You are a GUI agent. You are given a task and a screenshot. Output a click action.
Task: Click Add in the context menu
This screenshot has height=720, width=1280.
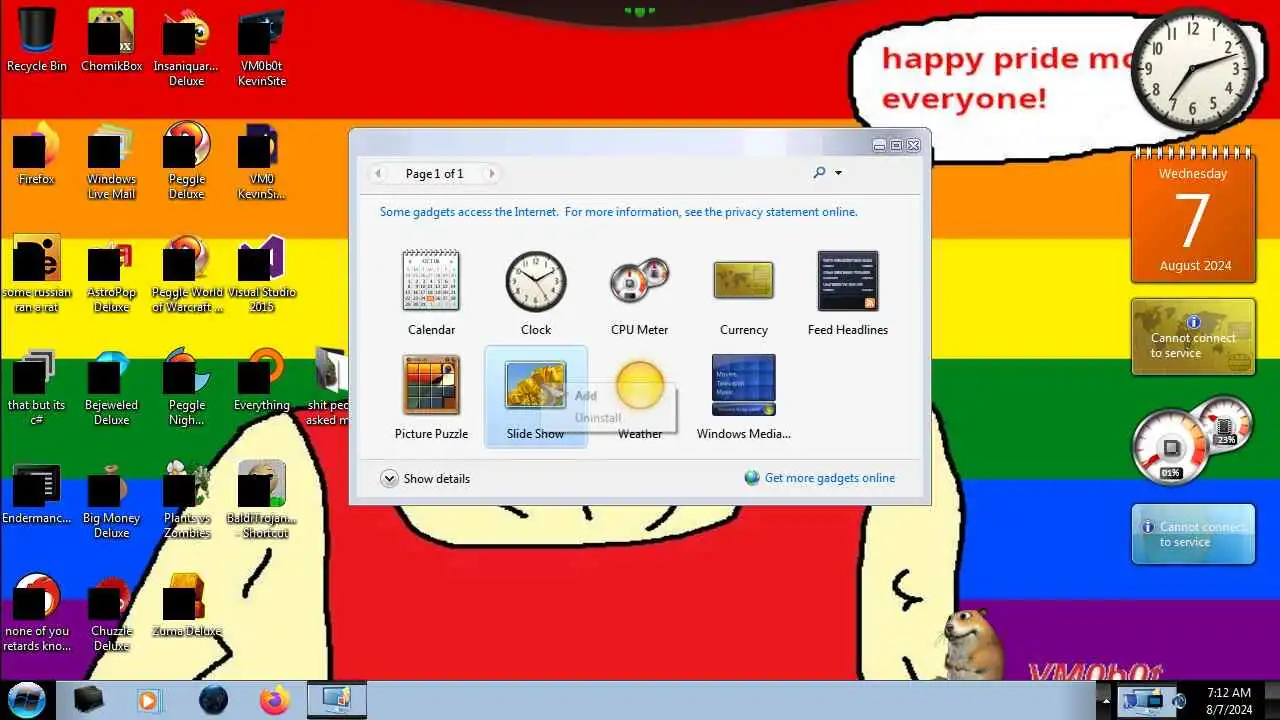[x=586, y=396]
